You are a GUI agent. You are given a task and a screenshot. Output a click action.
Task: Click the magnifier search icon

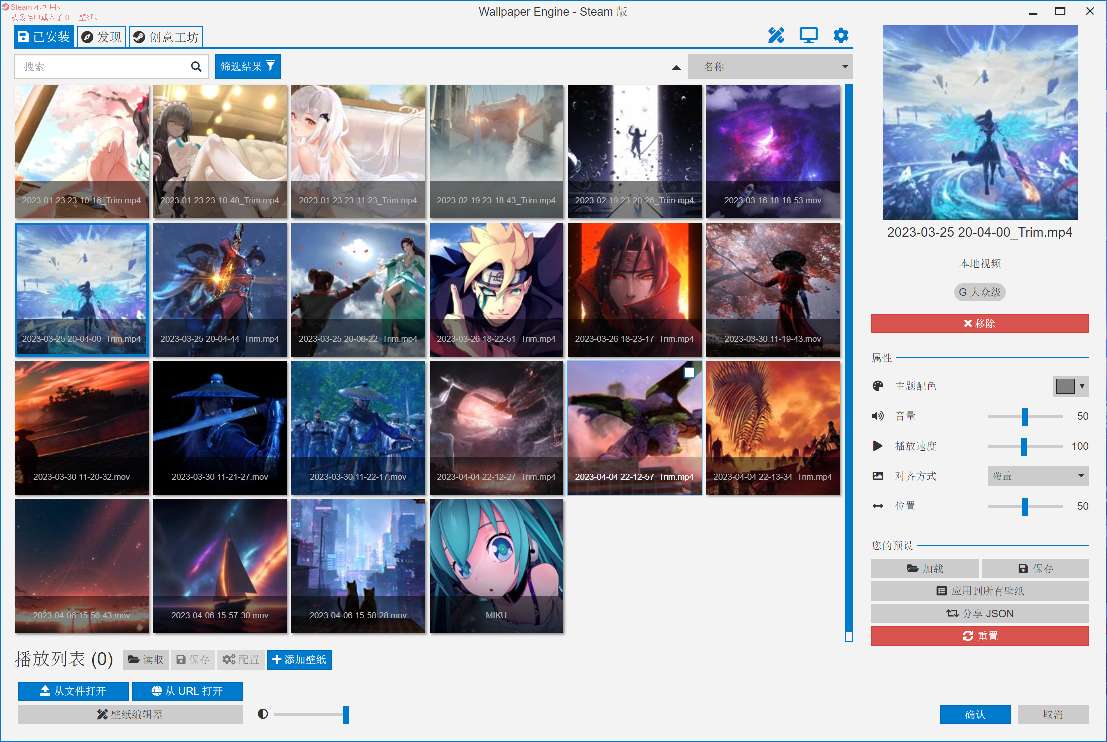[196, 66]
